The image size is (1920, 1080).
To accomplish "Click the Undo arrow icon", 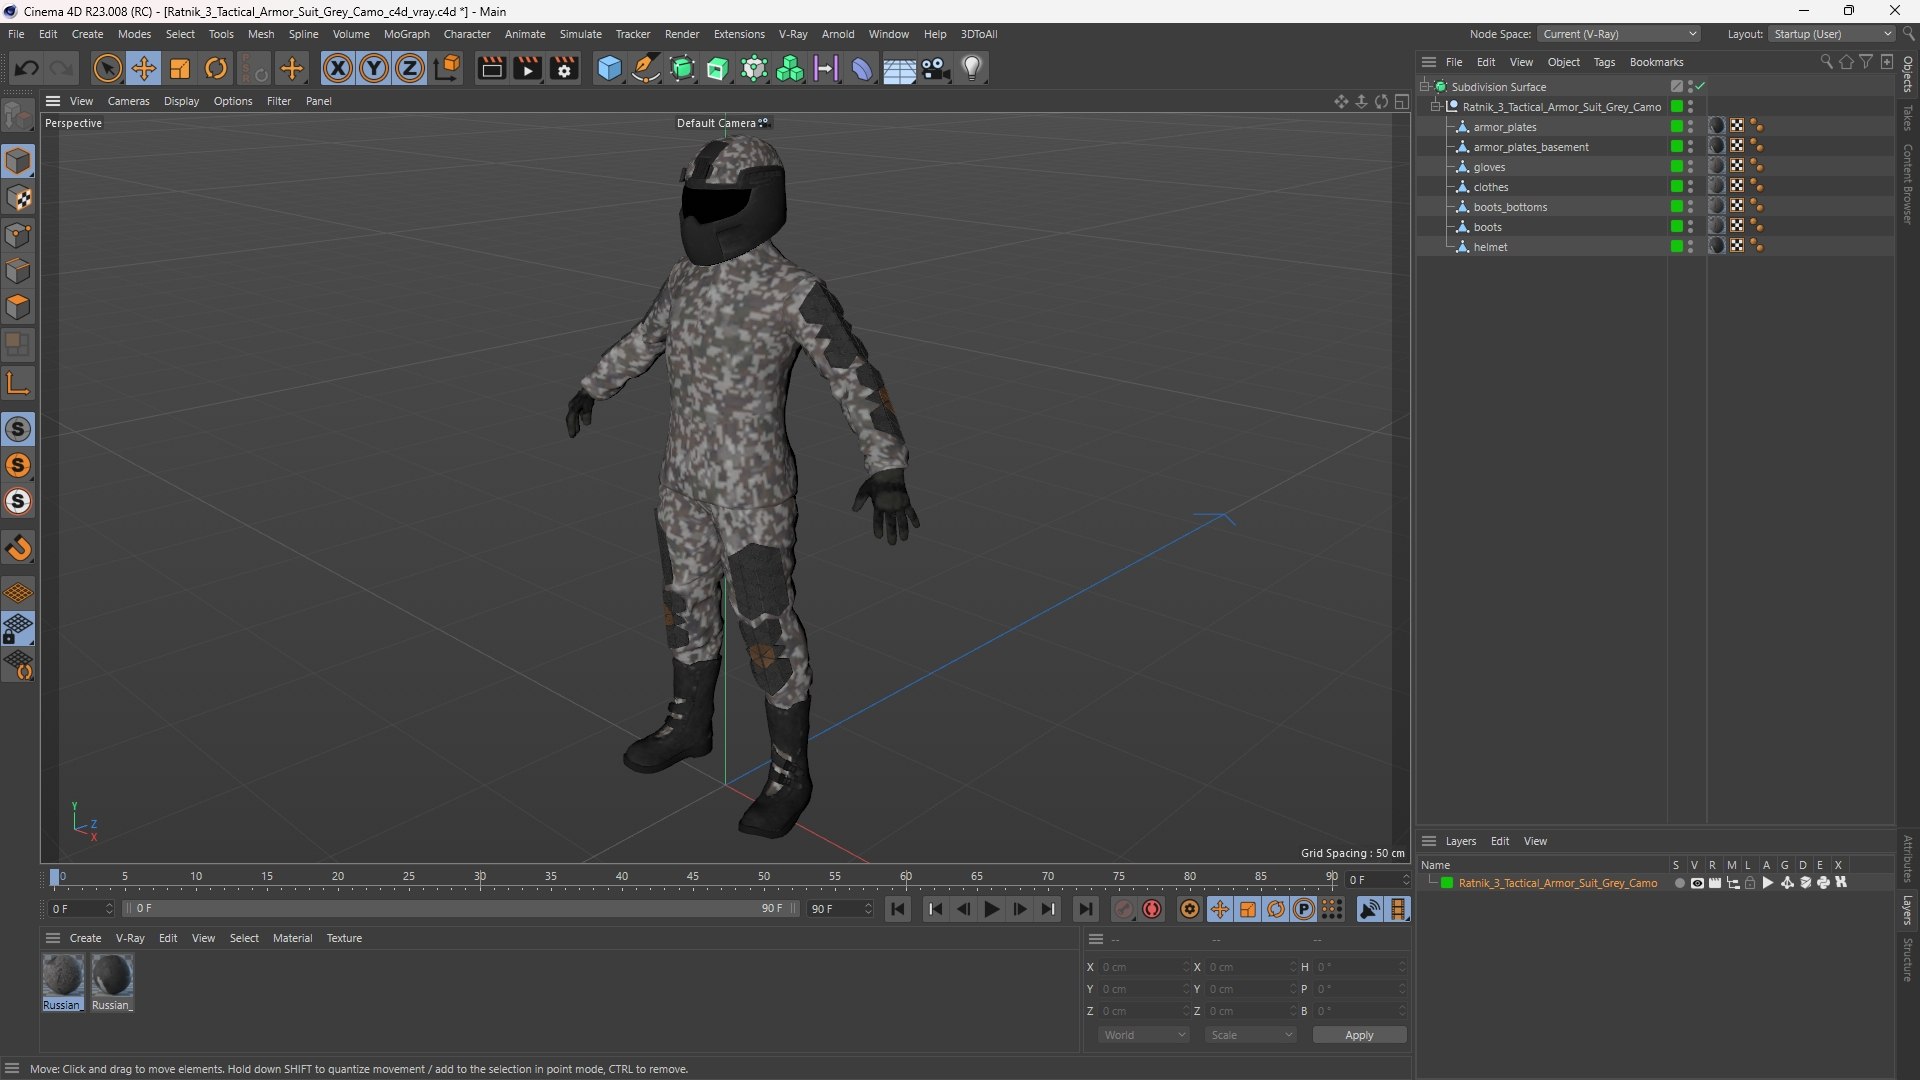I will (x=27, y=69).
